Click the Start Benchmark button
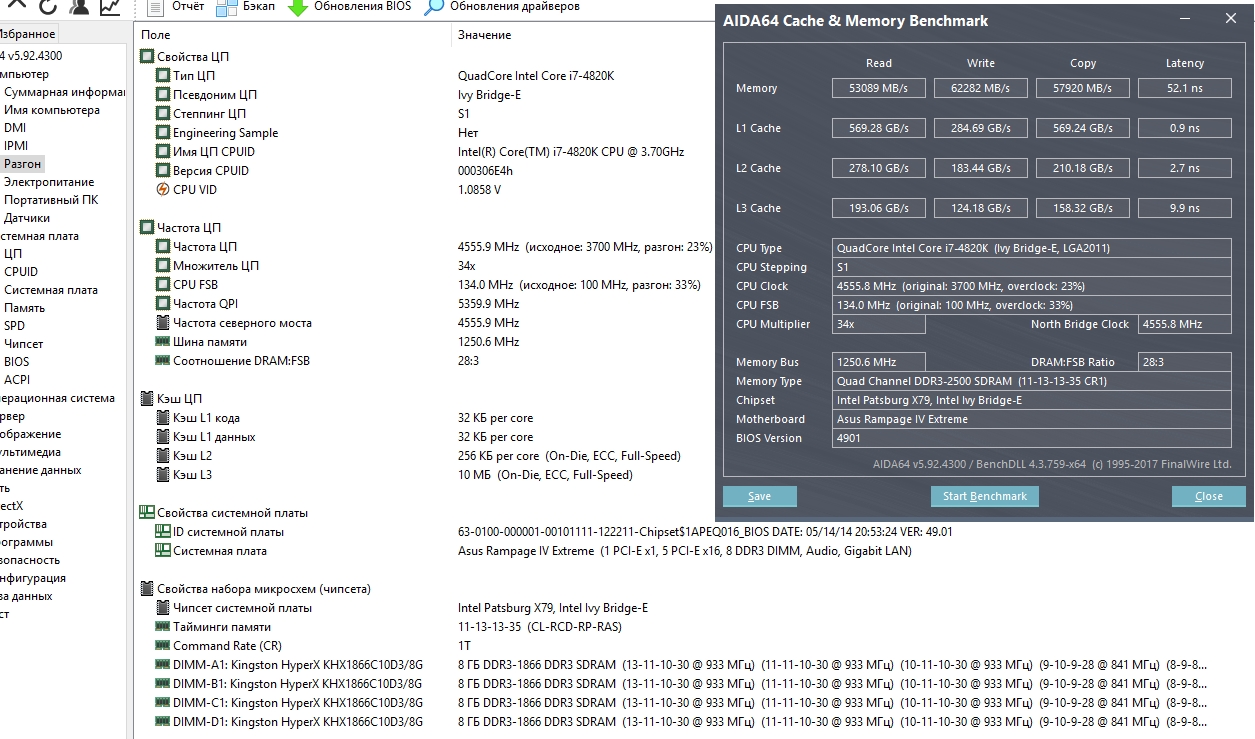This screenshot has width=1255, height=739. [x=985, y=496]
